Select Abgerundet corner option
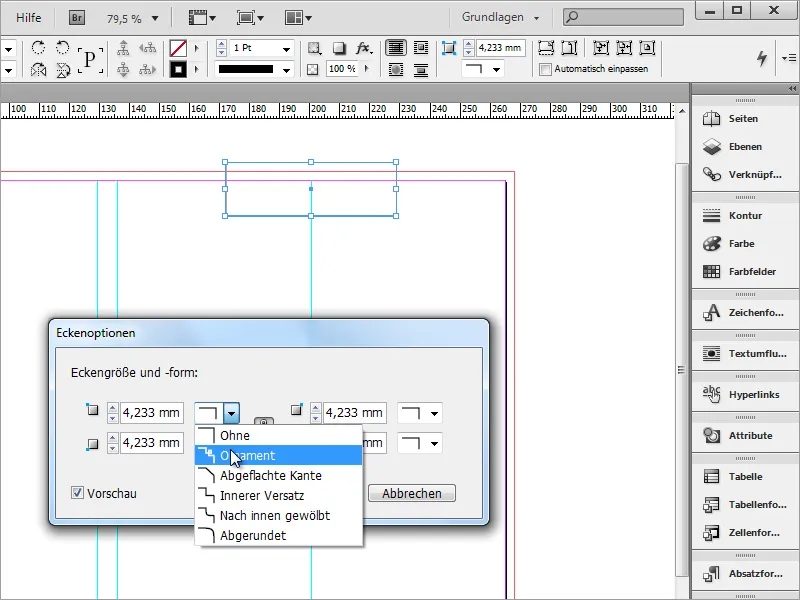Image resolution: width=800 pixels, height=600 pixels. coord(279,535)
